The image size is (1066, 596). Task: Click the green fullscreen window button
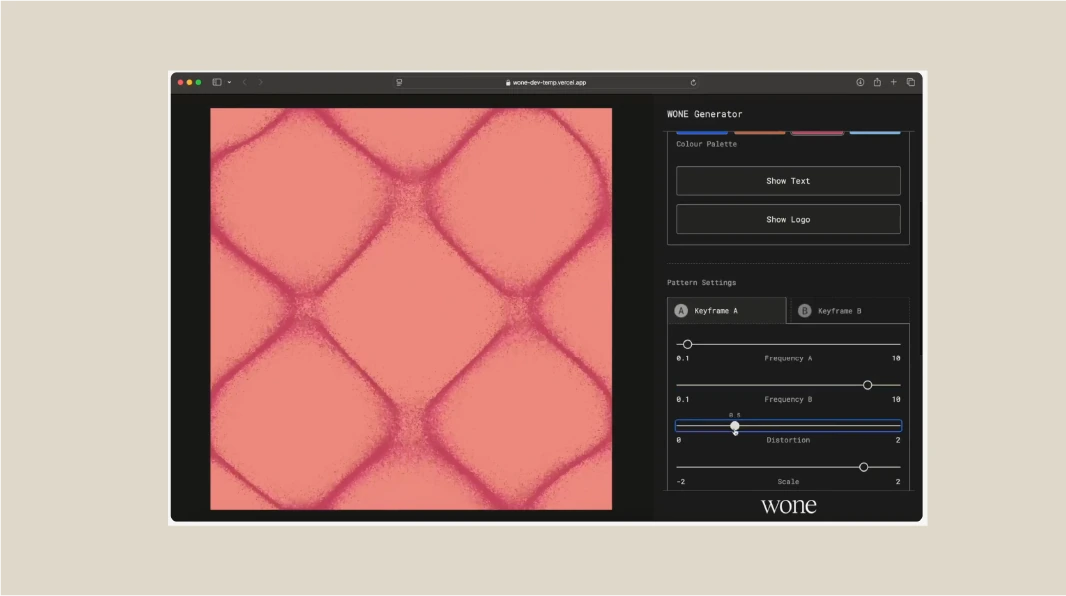(x=199, y=82)
